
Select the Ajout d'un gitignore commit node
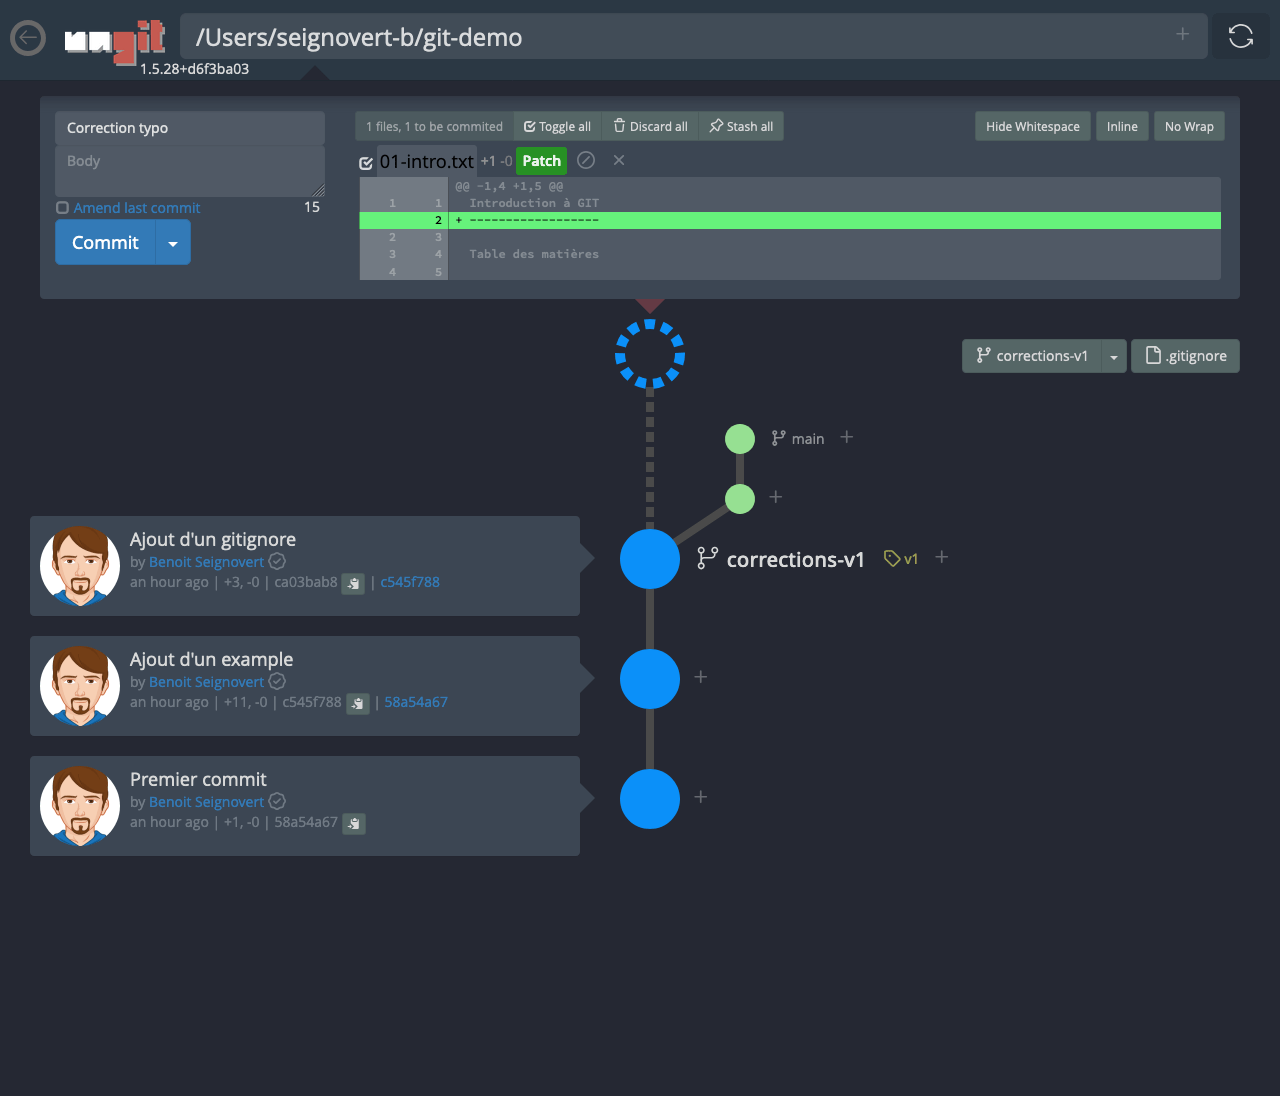[x=650, y=559]
